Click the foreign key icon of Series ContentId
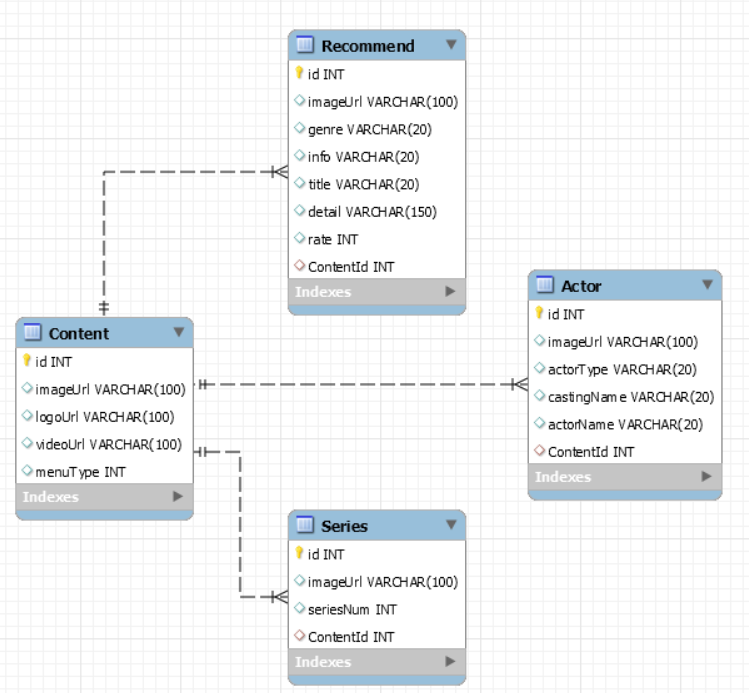The height and width of the screenshot is (693, 749). coord(300,635)
